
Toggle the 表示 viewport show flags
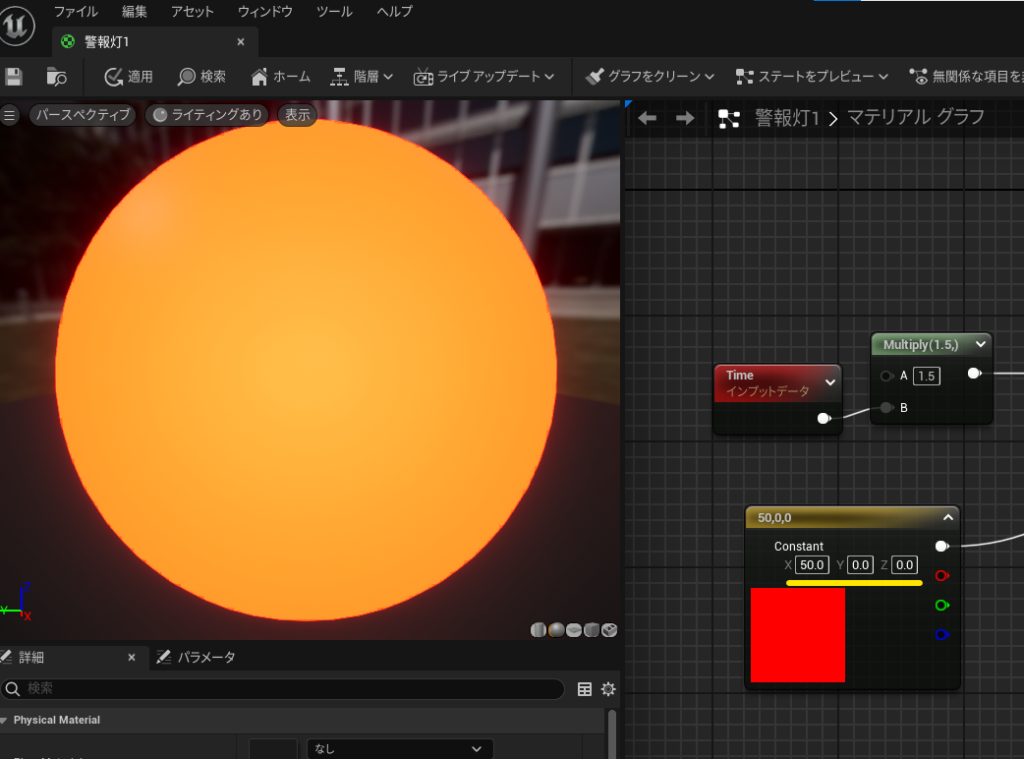(x=296, y=115)
